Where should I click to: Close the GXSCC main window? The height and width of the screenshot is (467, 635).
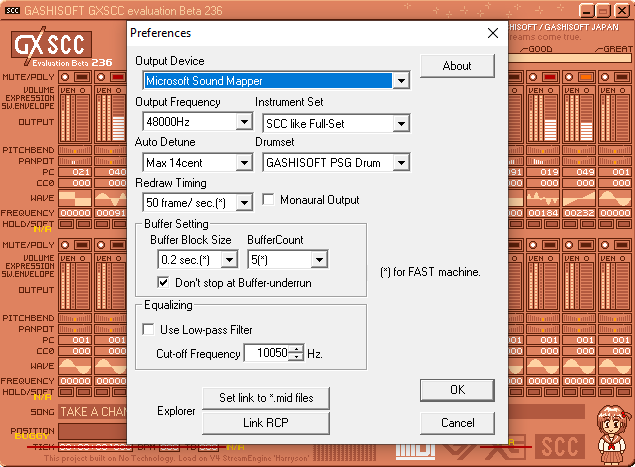622,11
